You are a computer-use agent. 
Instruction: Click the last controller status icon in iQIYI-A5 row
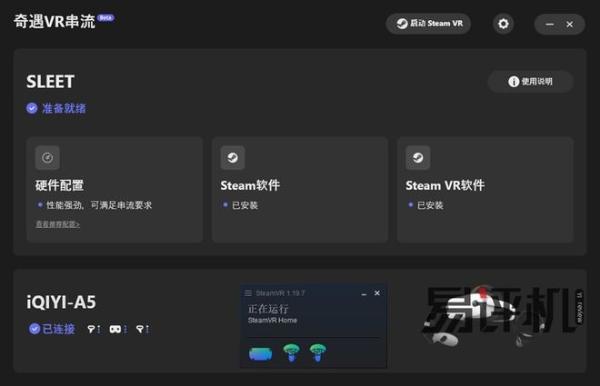coord(140,329)
